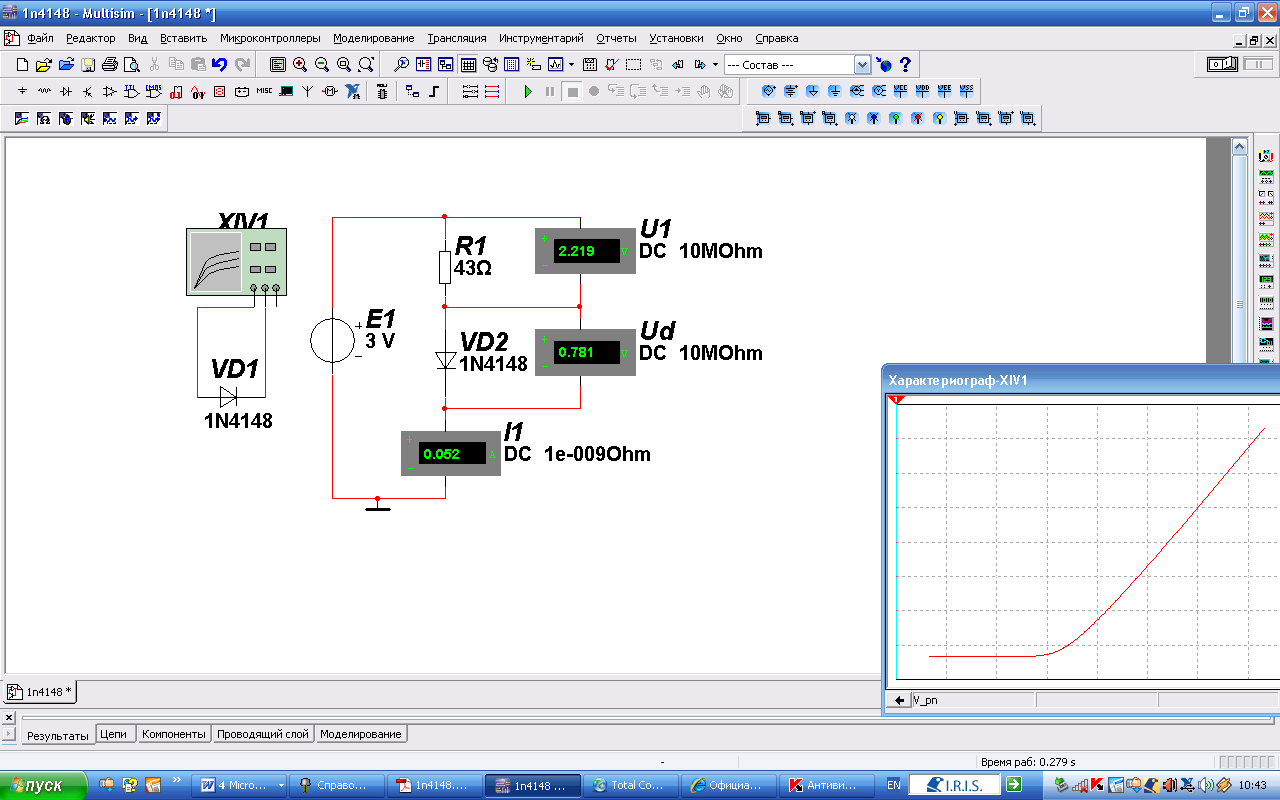Save the circuit with the diskette icon
Viewport: 1280px width, 800px height.
88,65
